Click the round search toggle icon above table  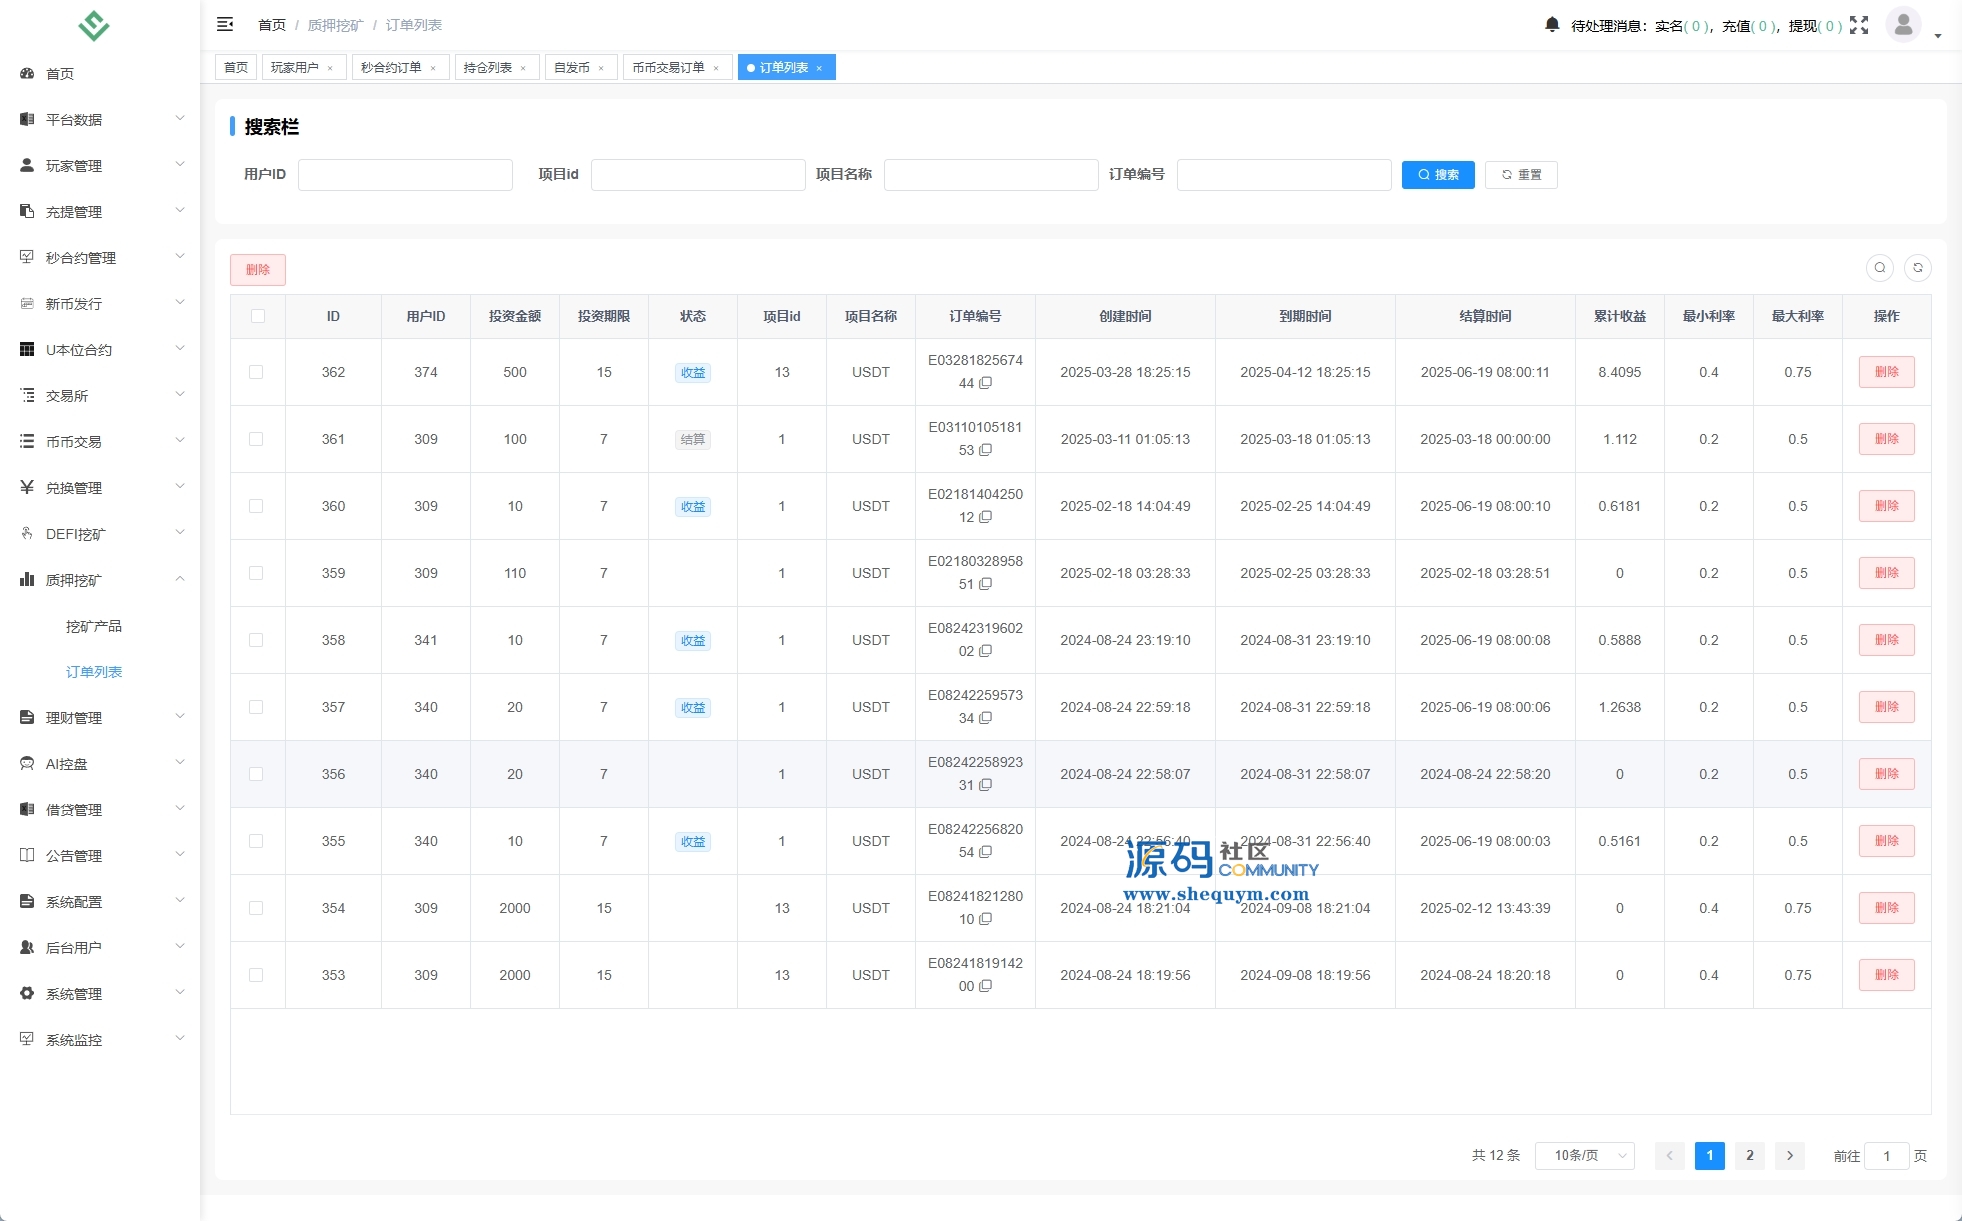pyautogui.click(x=1879, y=268)
